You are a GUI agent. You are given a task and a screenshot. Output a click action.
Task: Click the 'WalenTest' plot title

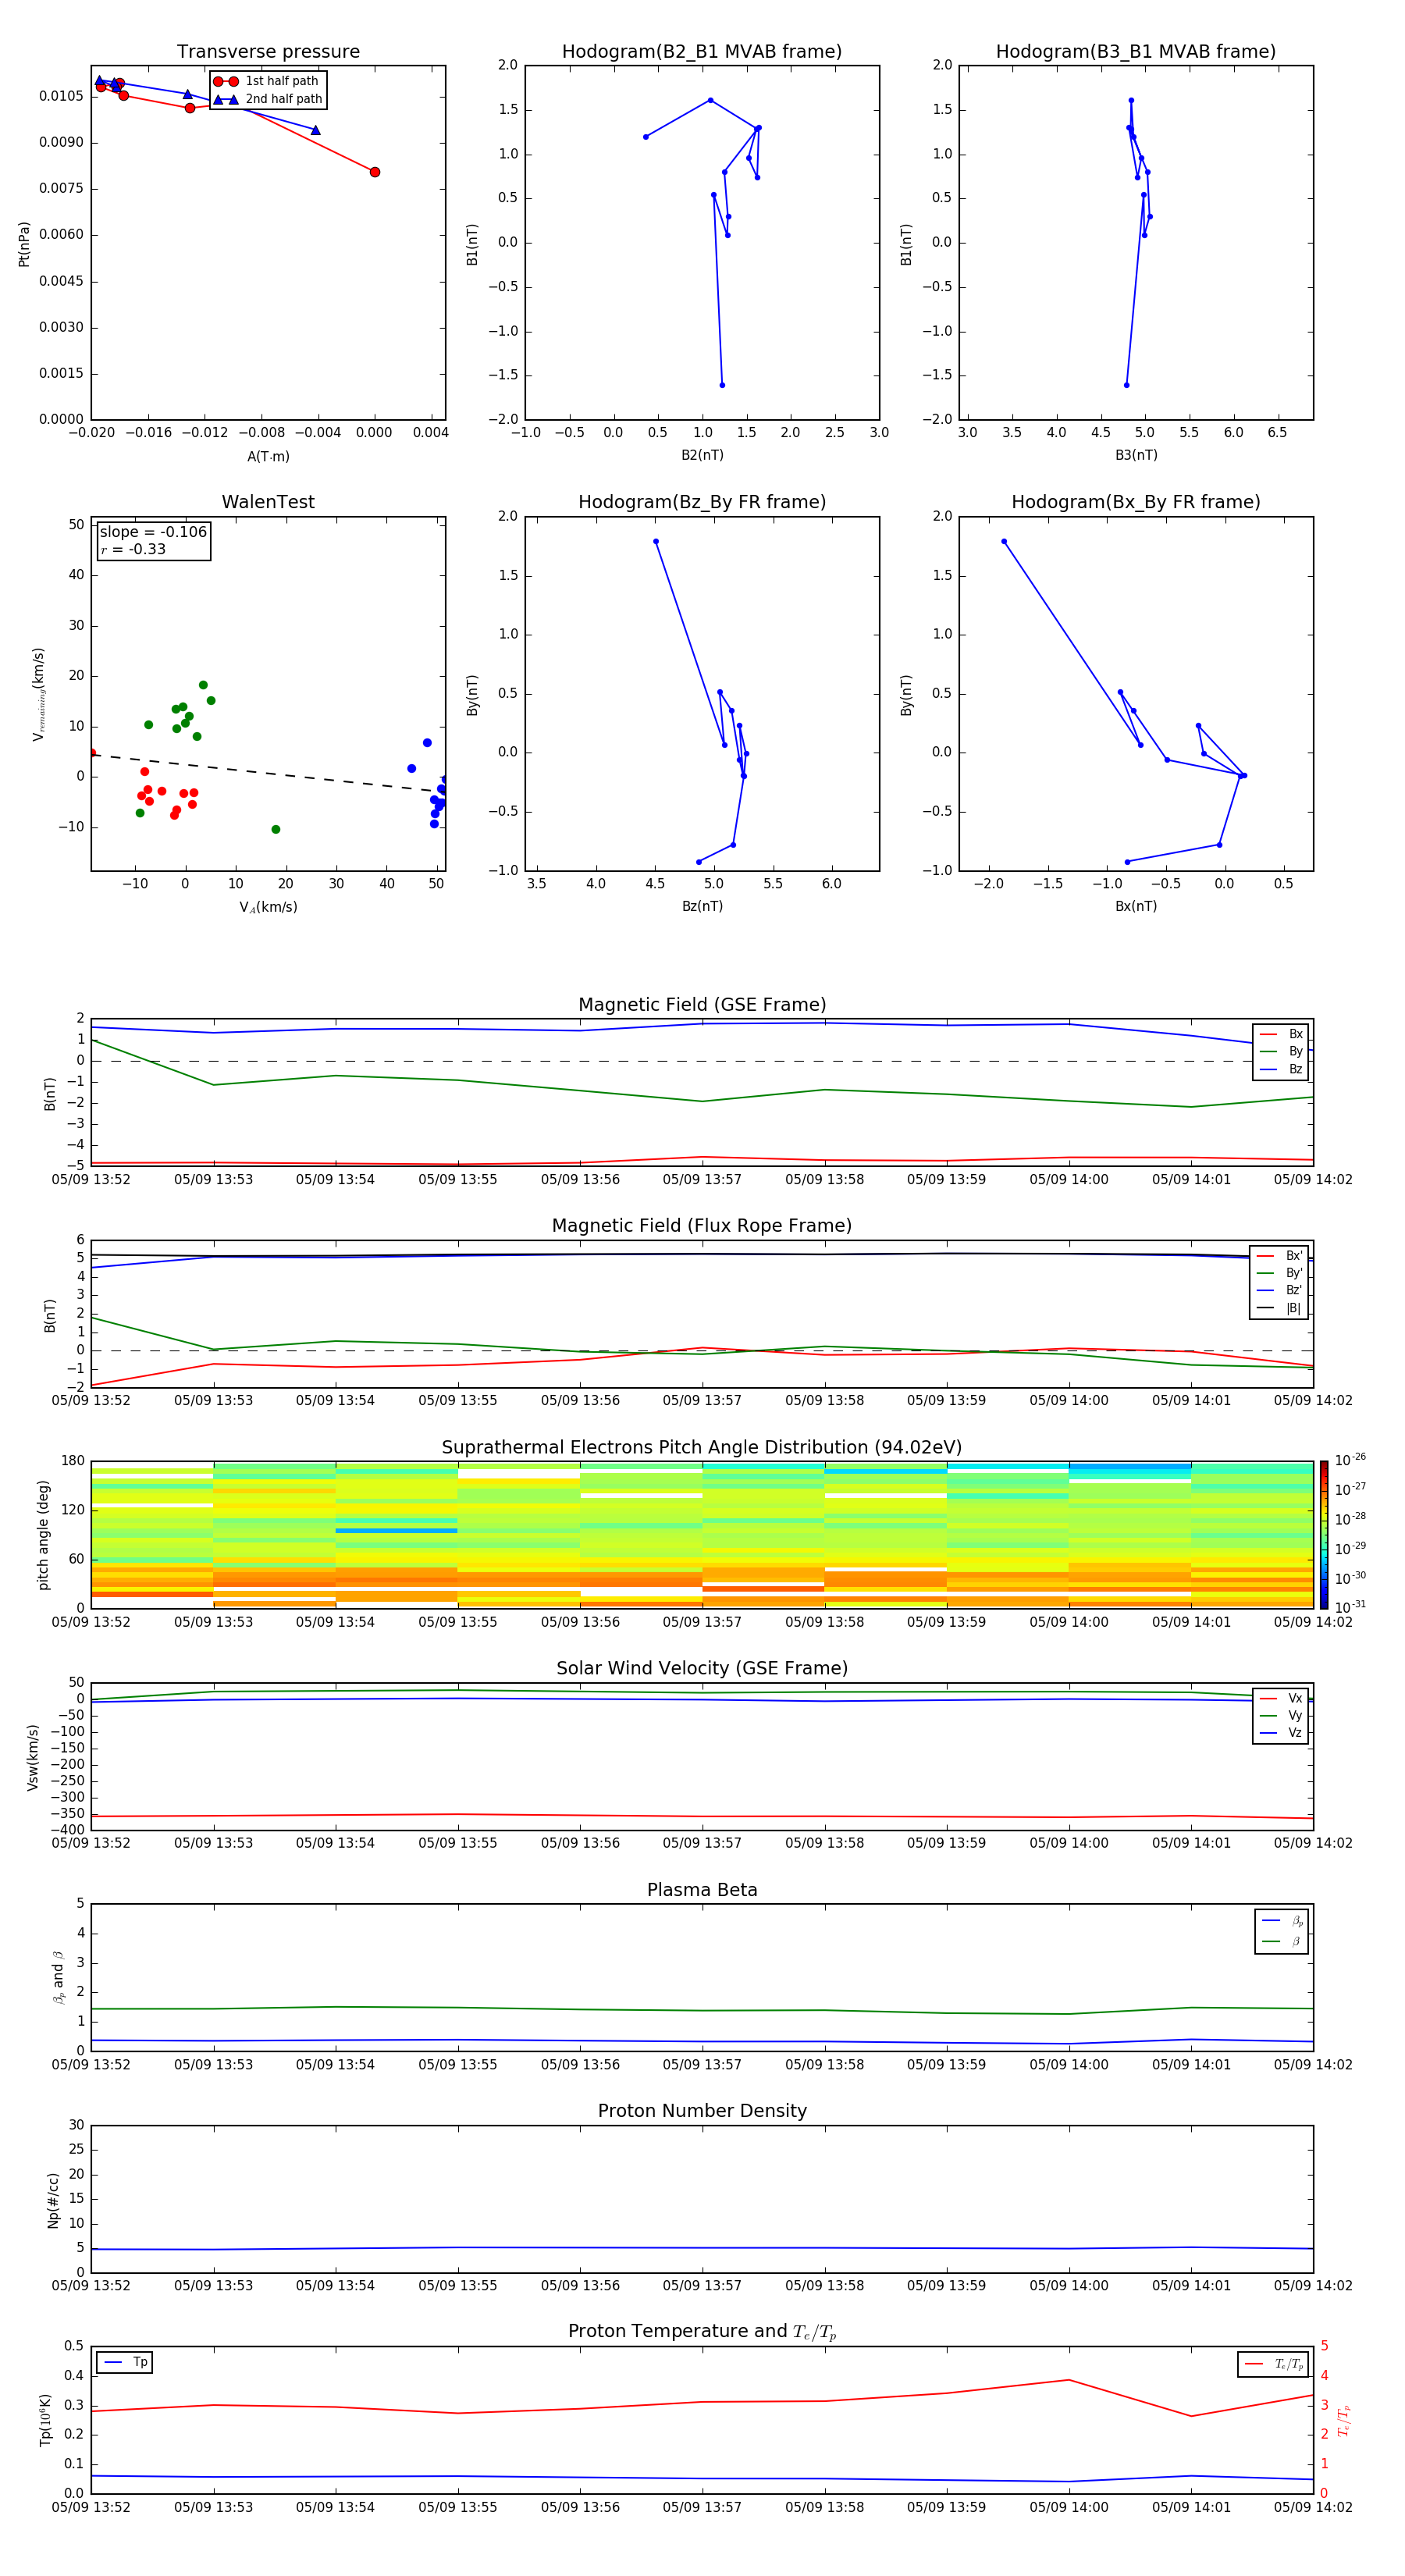coord(268,502)
